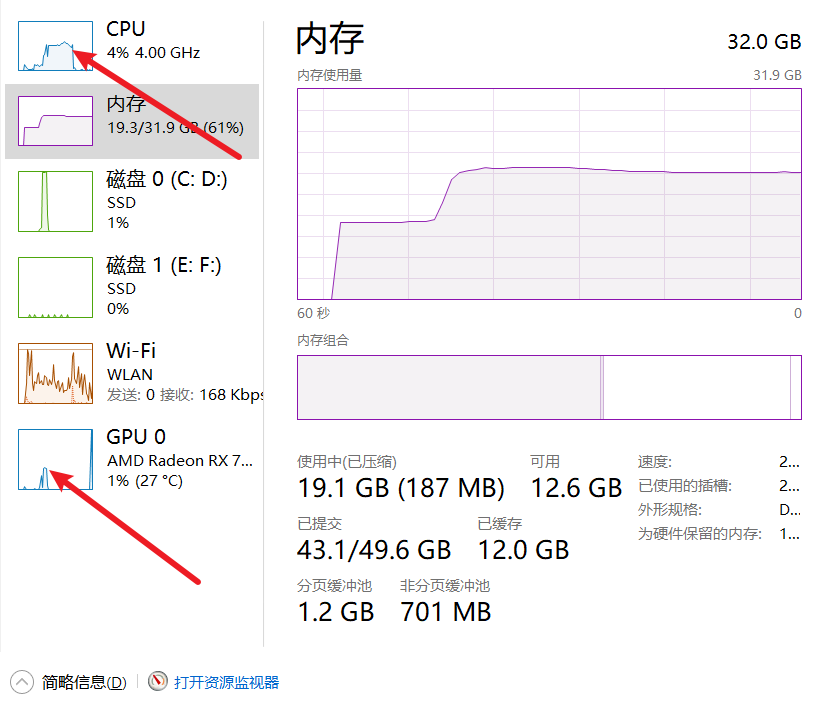Show 磁盘 1 (E: F:) SSD details
The height and width of the screenshot is (712, 832).
tap(132, 287)
